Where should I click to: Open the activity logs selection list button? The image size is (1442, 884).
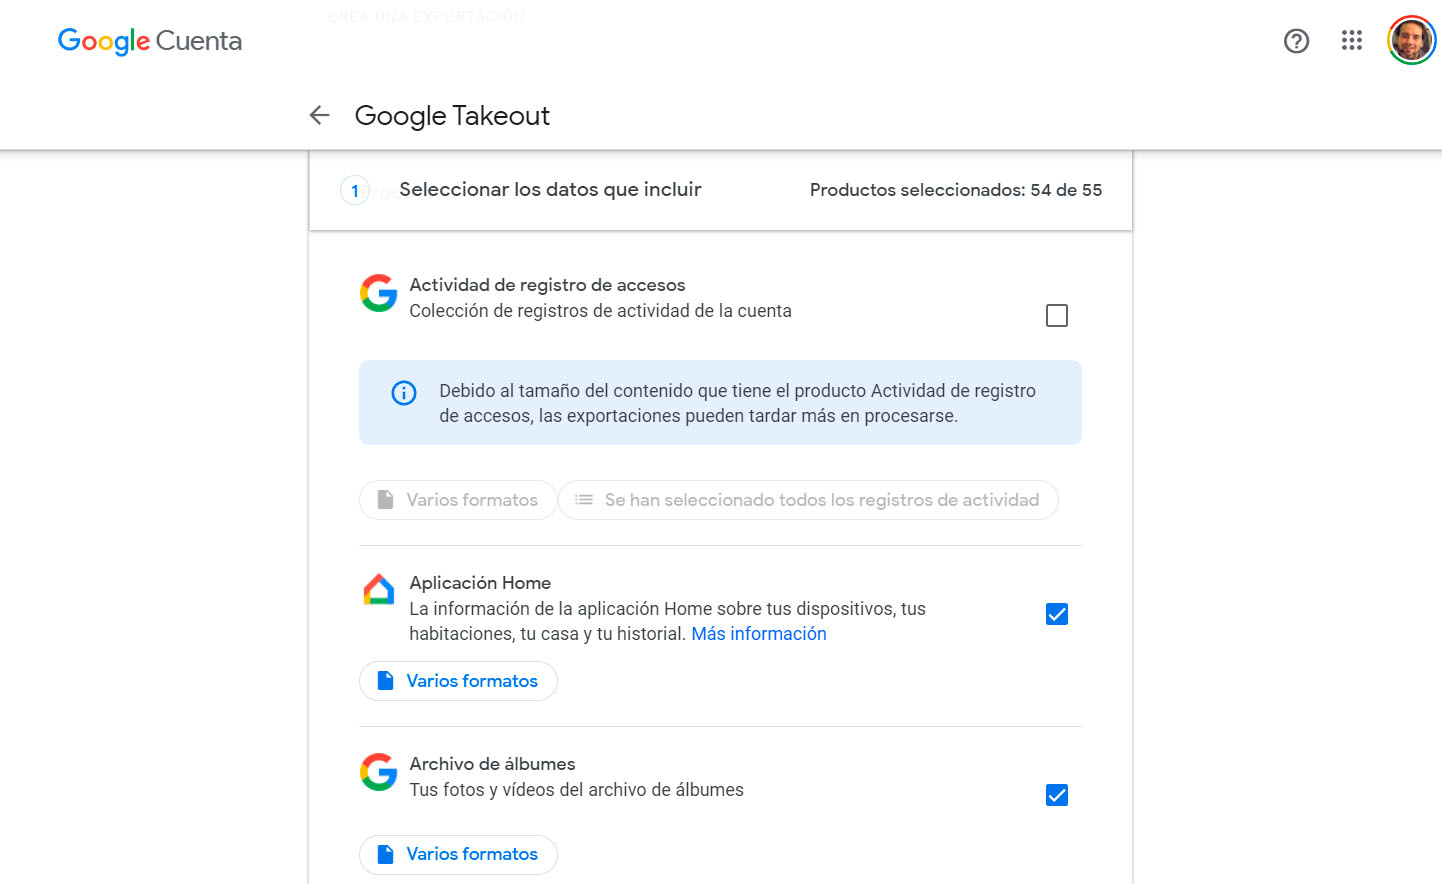click(808, 500)
